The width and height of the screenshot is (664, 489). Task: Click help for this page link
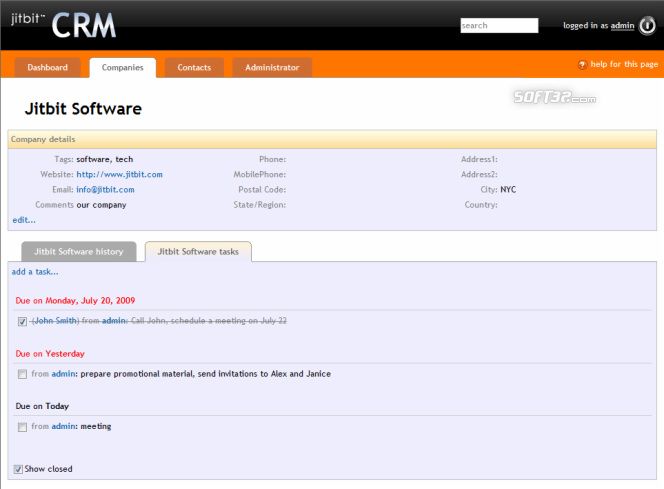coord(624,64)
